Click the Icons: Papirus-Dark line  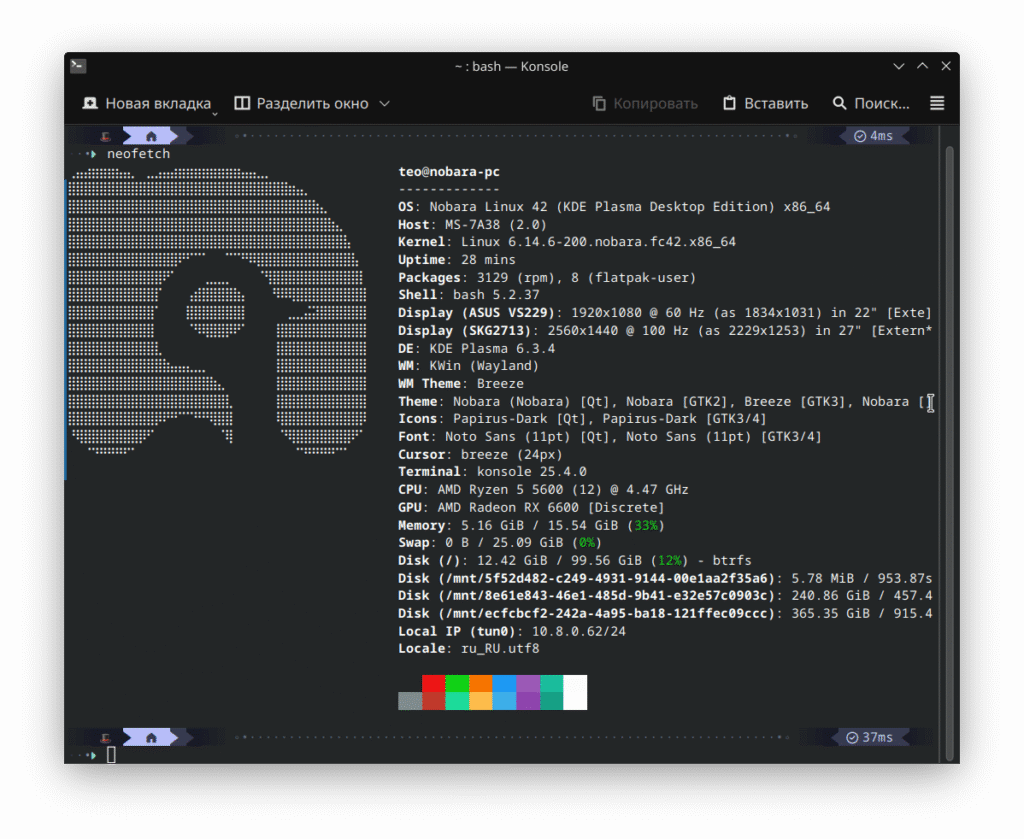click(x=583, y=419)
